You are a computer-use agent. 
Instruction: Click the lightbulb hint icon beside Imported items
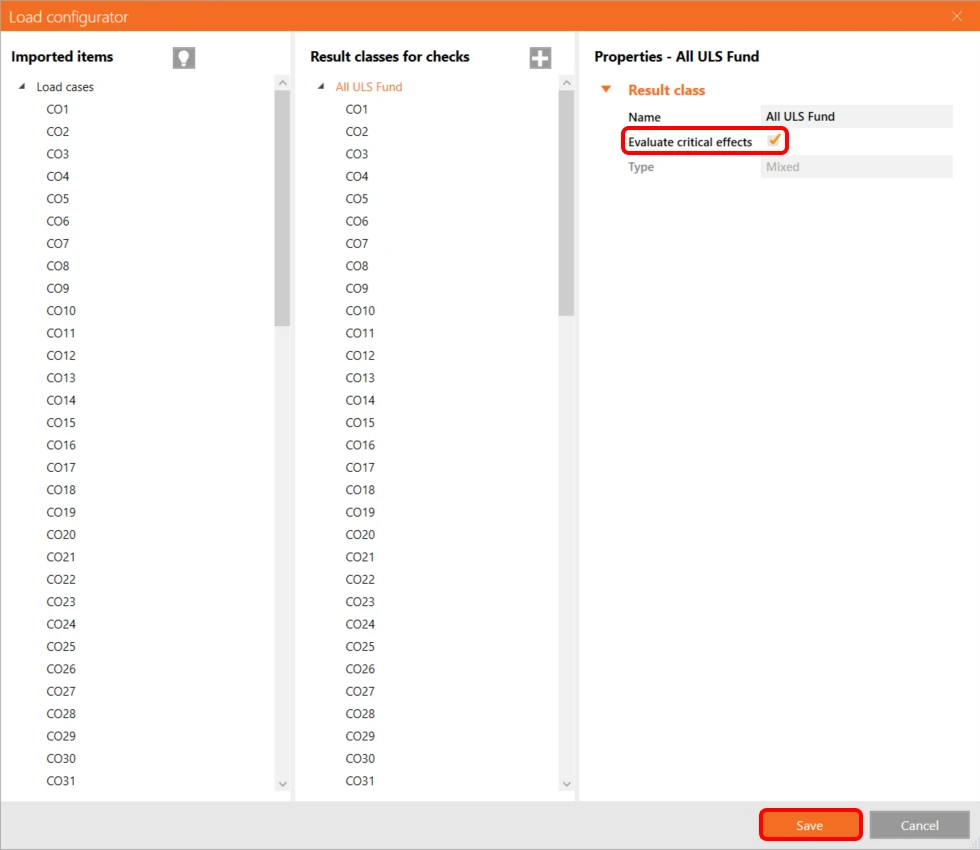tap(184, 58)
